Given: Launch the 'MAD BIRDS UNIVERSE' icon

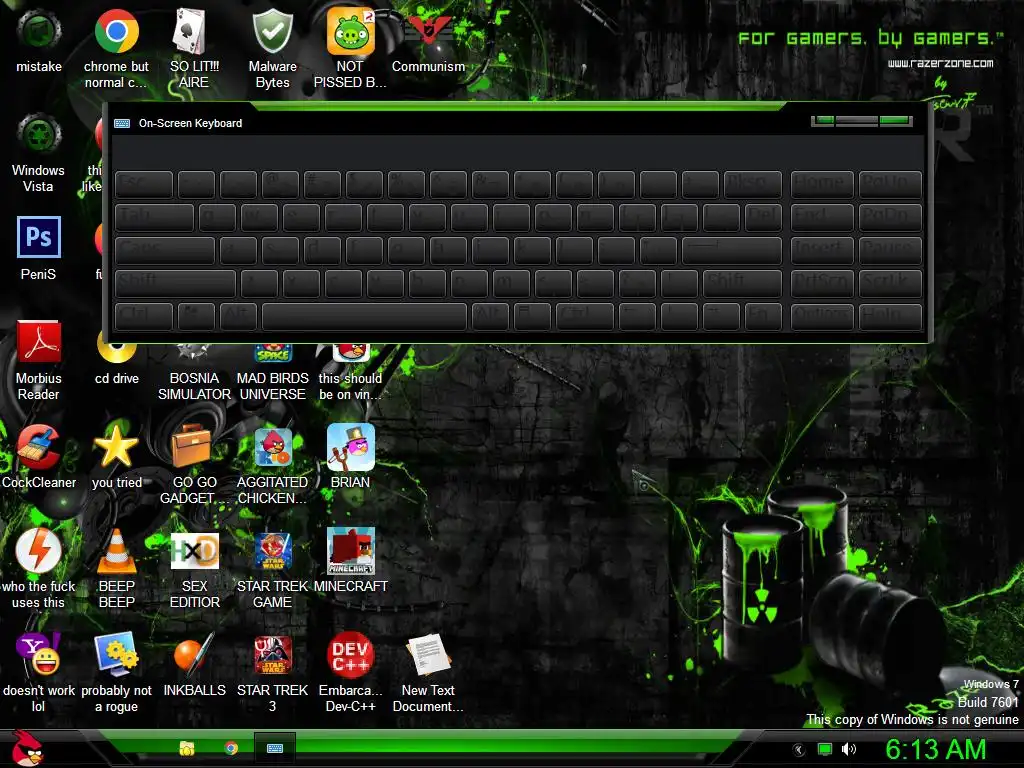Looking at the screenshot, I should [272, 372].
